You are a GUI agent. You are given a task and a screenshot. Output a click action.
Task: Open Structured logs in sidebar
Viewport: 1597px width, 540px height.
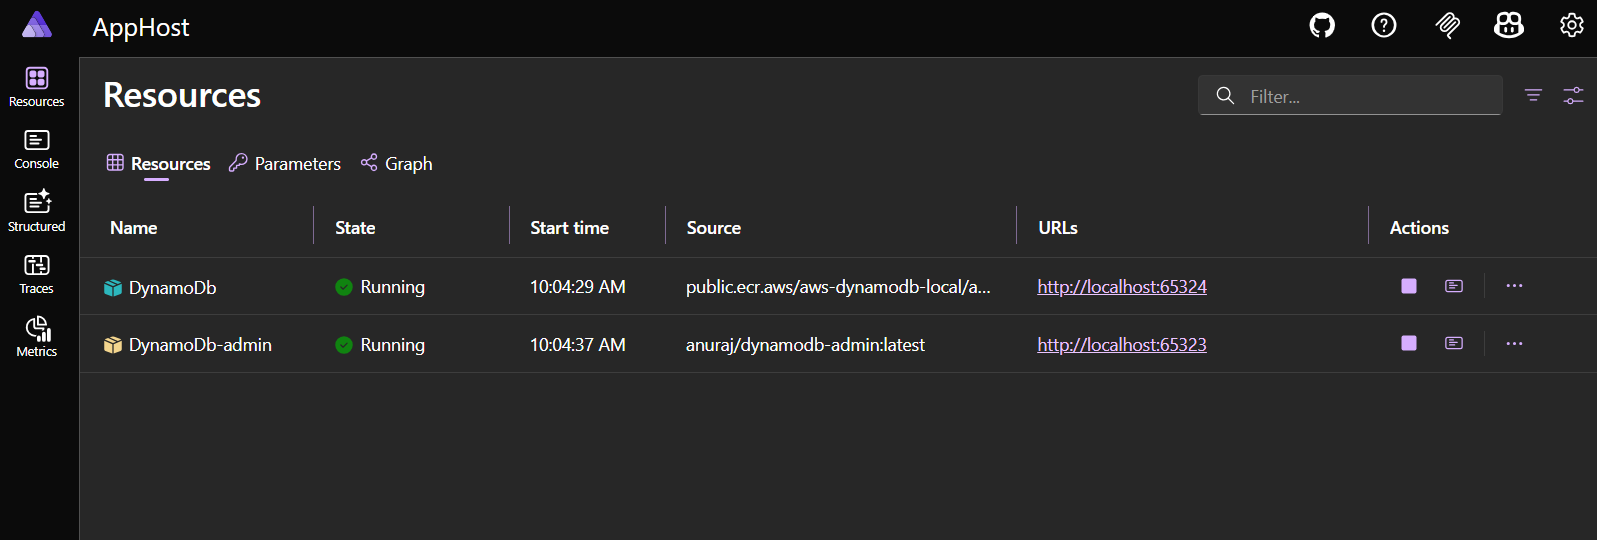click(37, 212)
